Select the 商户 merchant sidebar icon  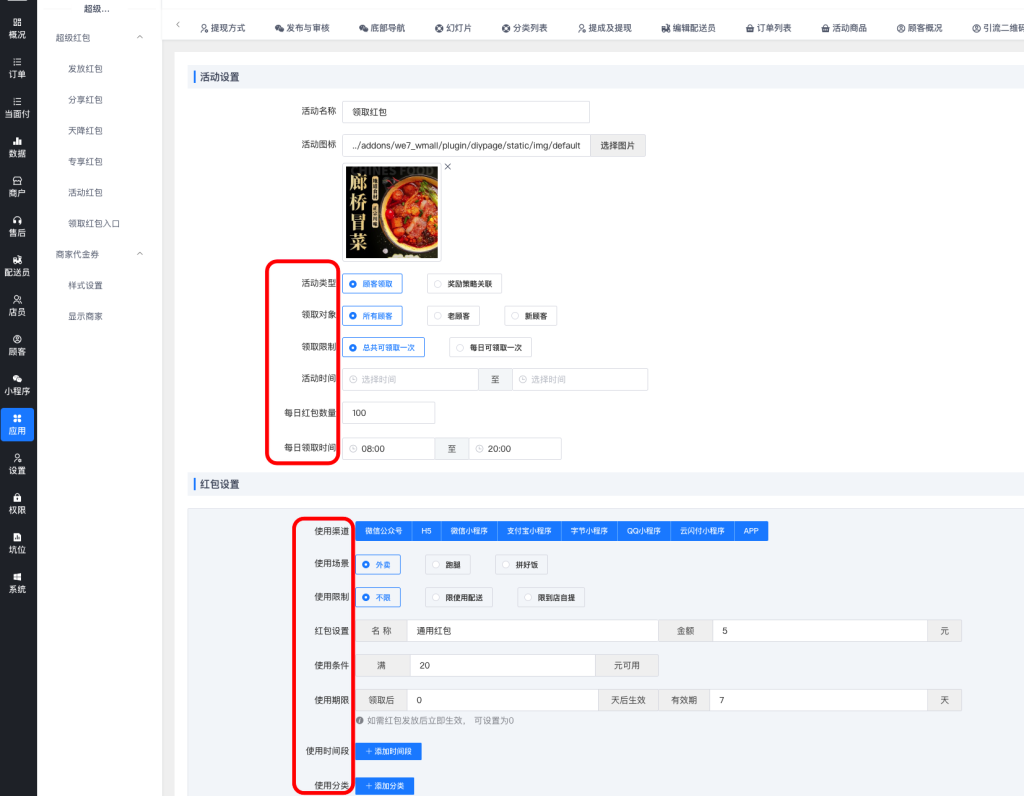[17, 186]
